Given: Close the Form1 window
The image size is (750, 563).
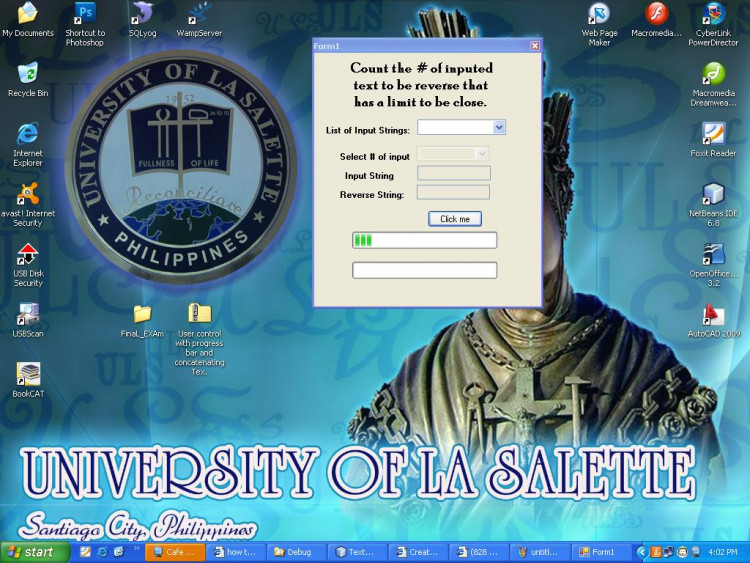Looking at the screenshot, I should (535, 46).
